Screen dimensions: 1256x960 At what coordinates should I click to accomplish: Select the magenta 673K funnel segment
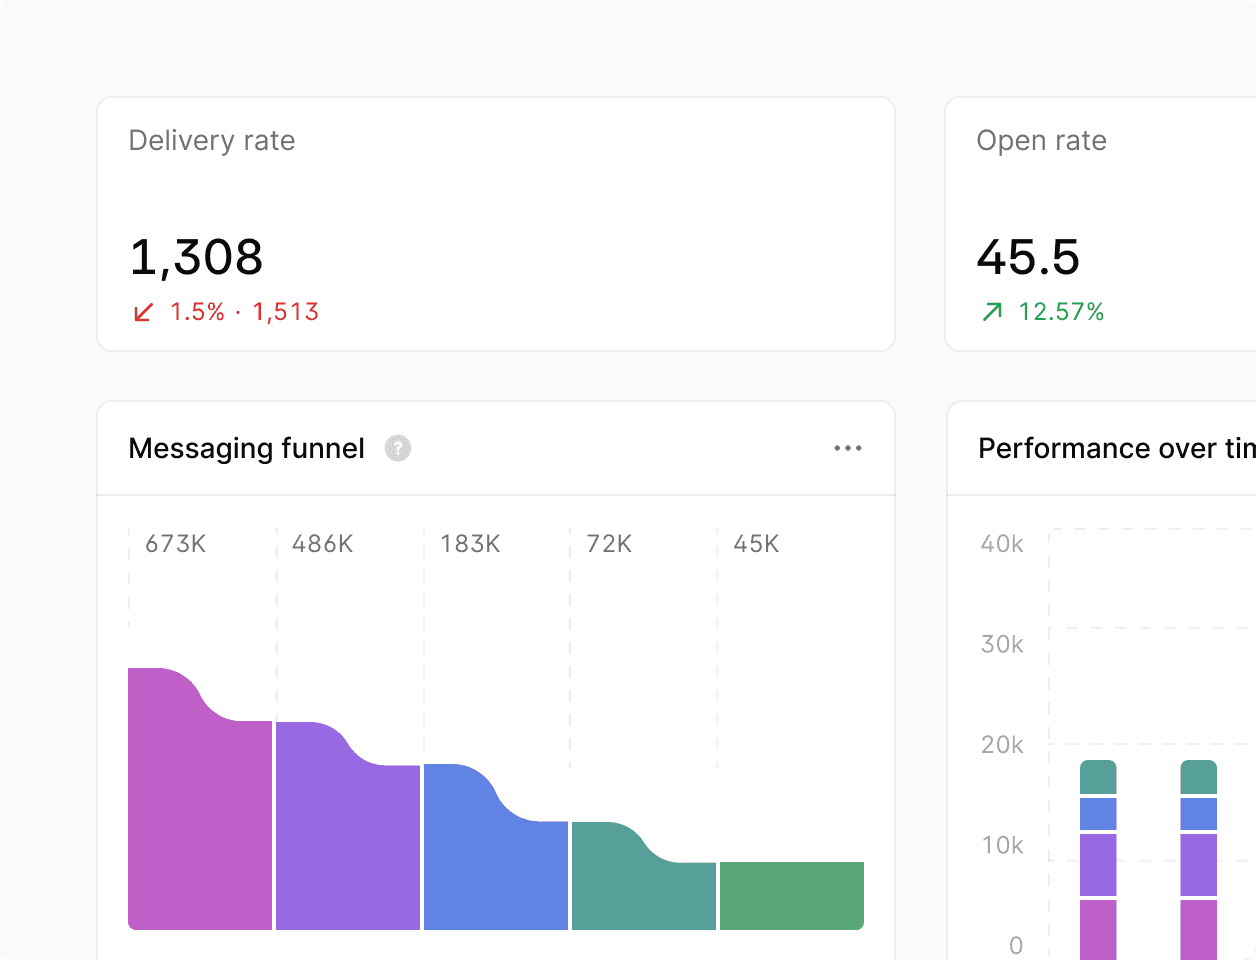pyautogui.click(x=200, y=800)
